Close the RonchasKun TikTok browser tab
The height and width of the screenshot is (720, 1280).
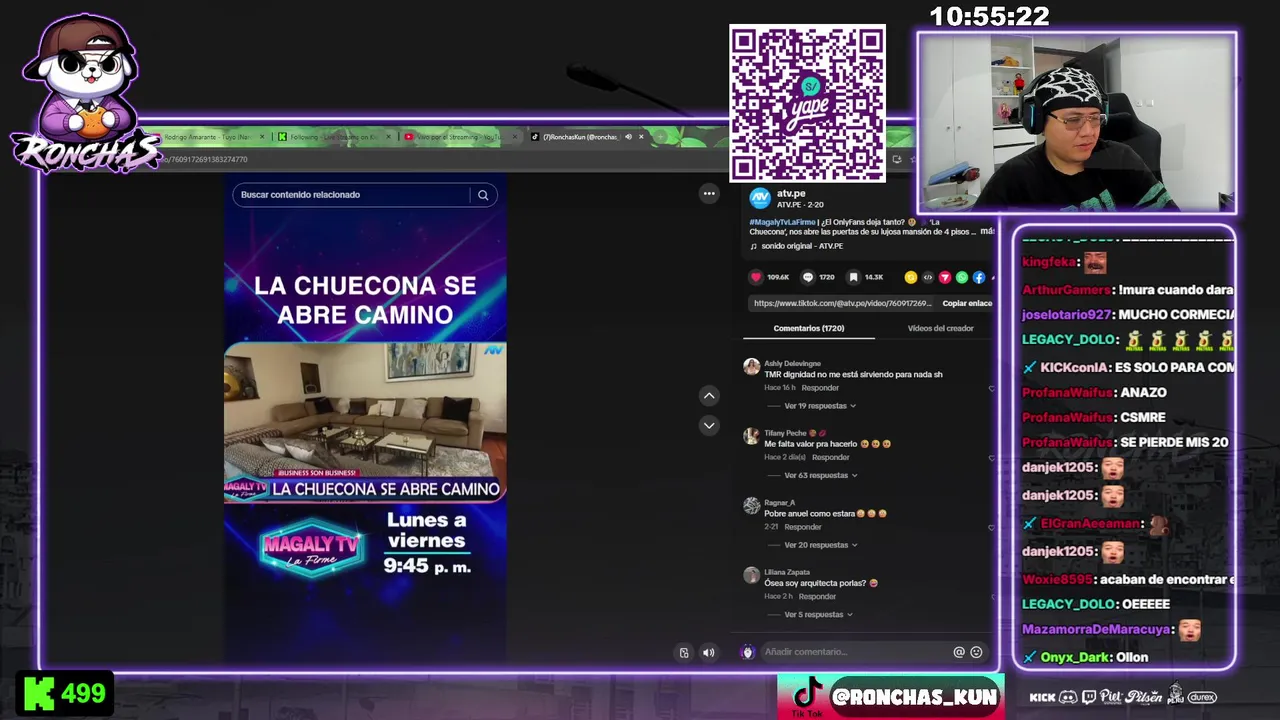coord(641,137)
